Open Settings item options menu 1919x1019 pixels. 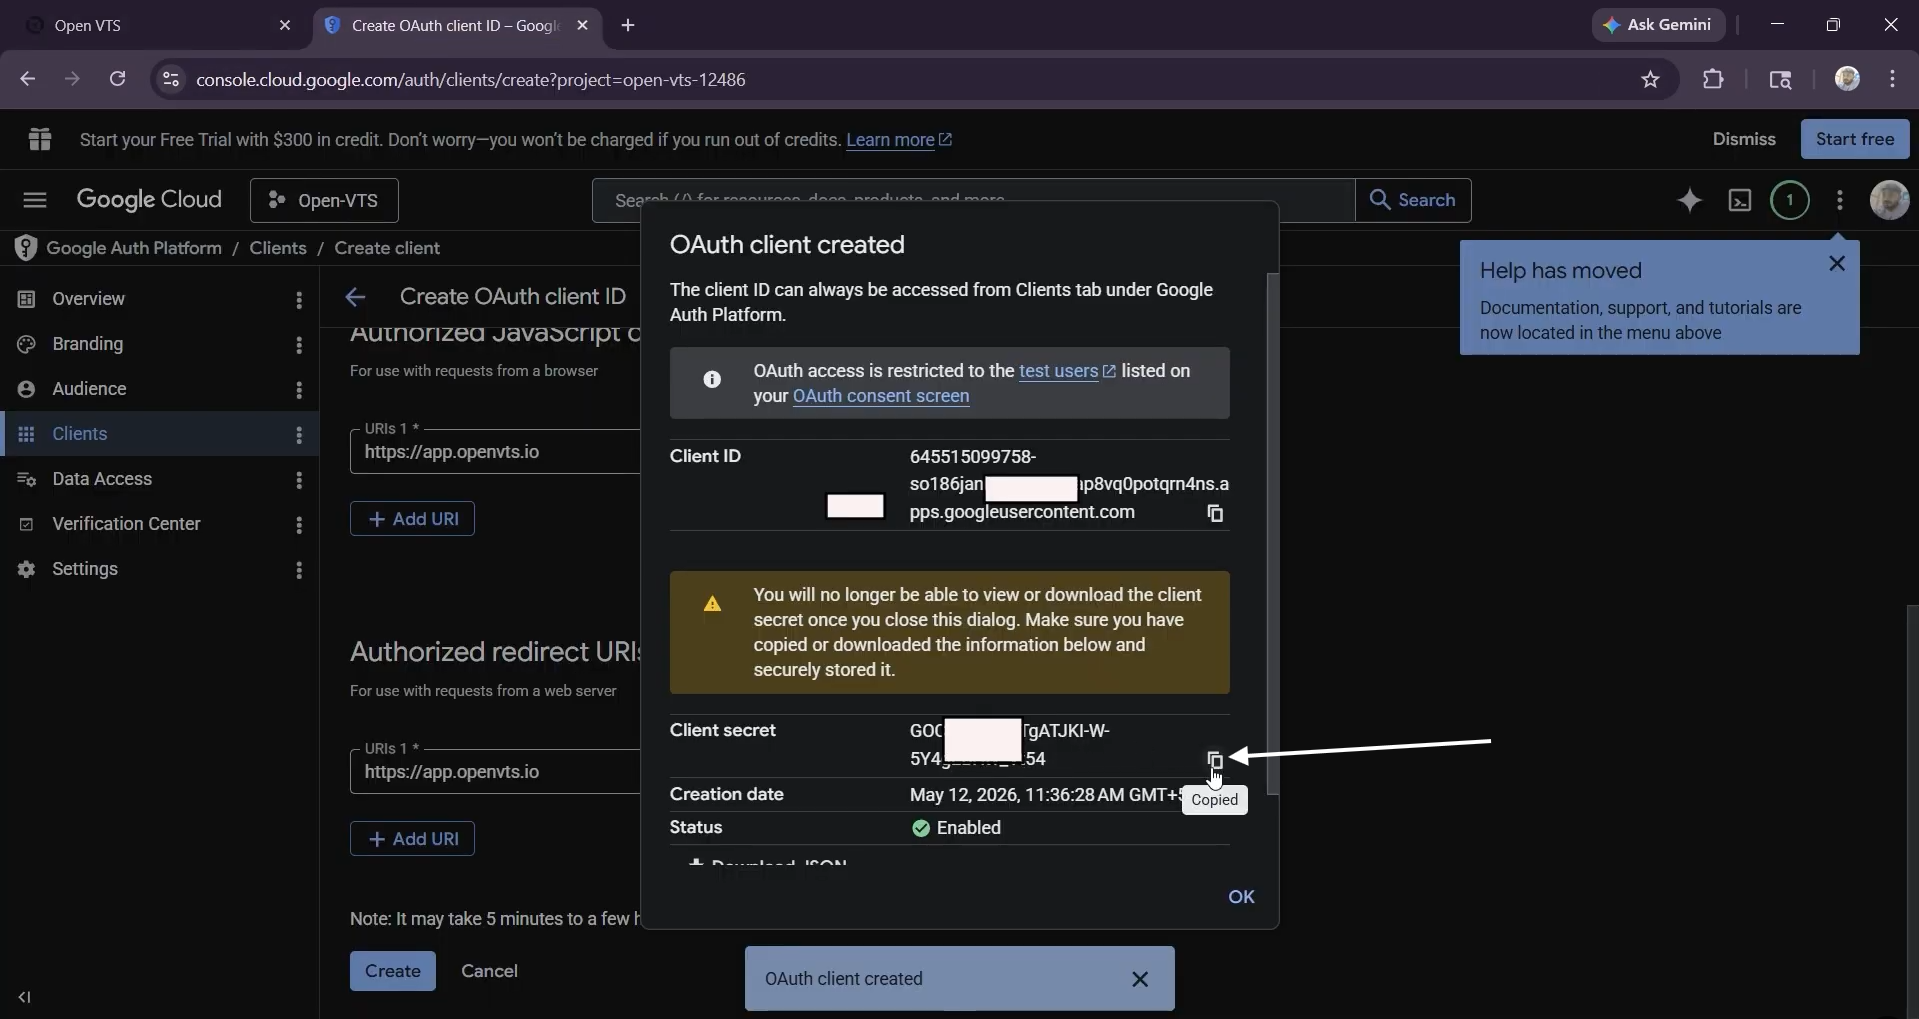pos(299,569)
